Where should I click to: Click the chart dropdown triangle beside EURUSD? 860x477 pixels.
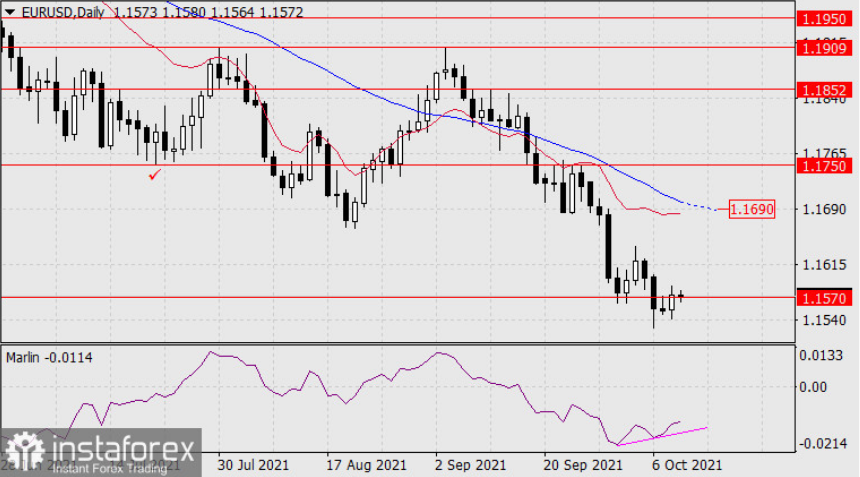click(9, 12)
